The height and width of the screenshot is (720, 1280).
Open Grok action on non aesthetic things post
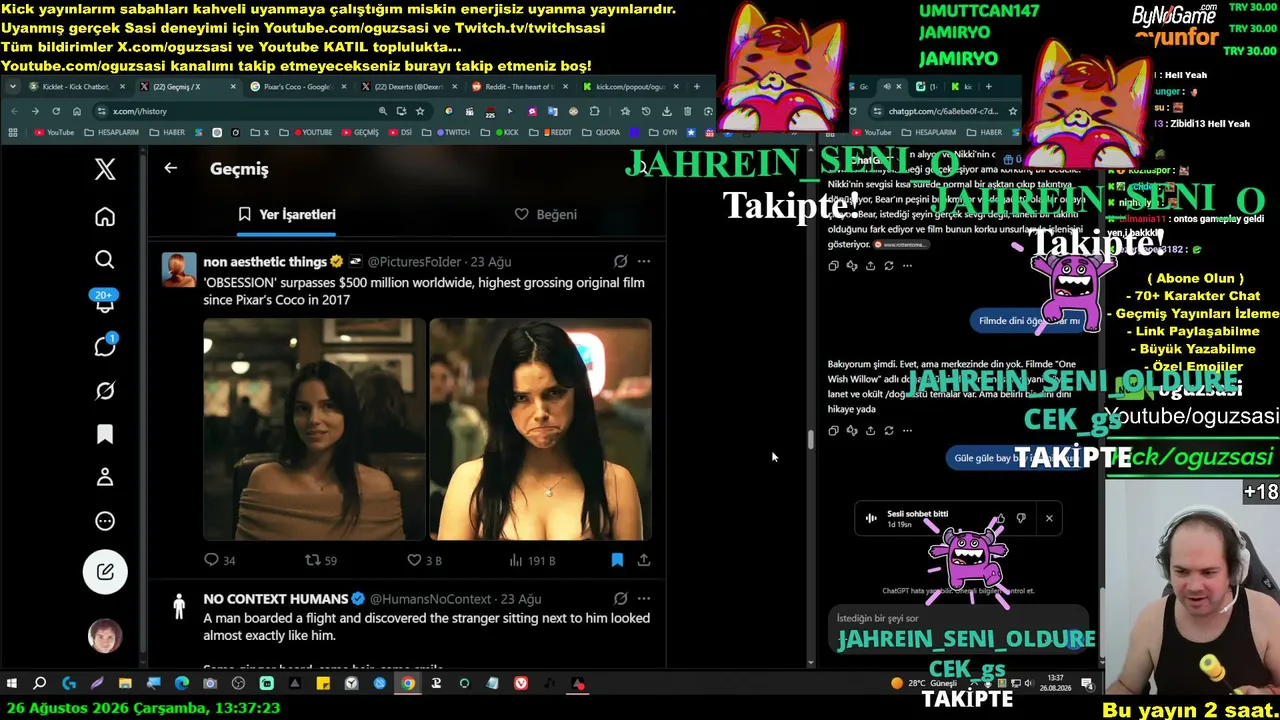point(620,261)
